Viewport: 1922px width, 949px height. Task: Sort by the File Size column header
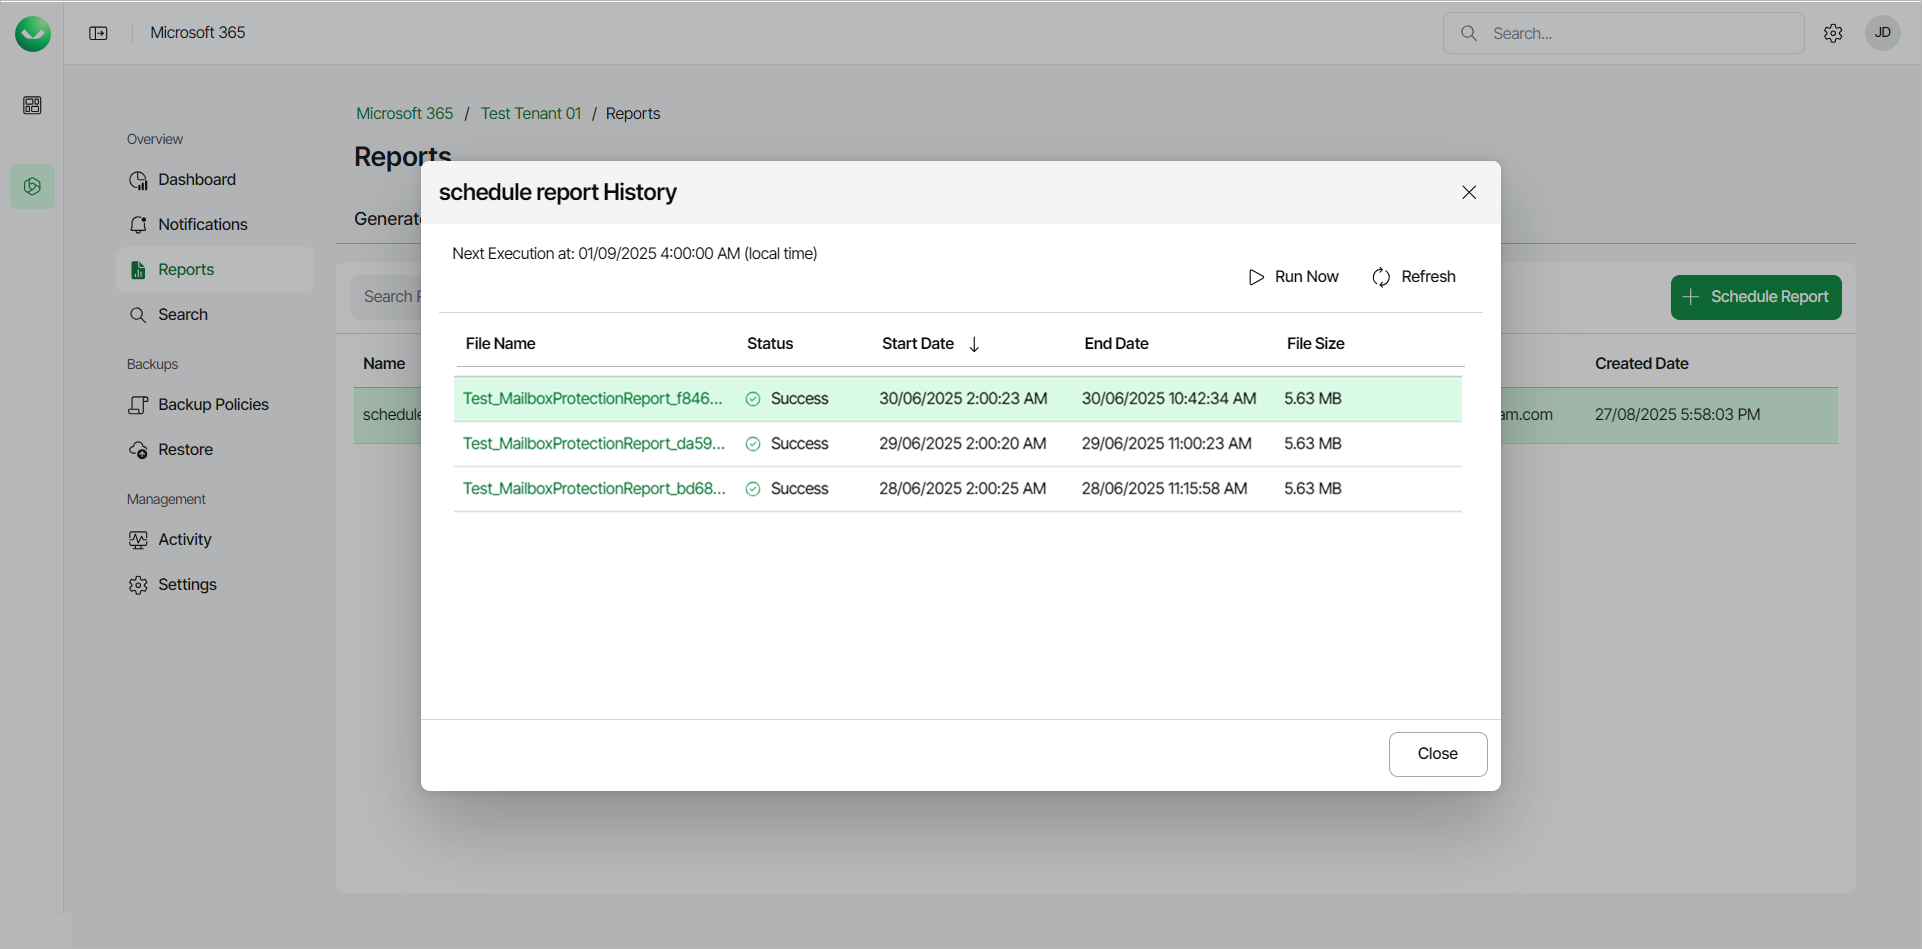click(1315, 344)
